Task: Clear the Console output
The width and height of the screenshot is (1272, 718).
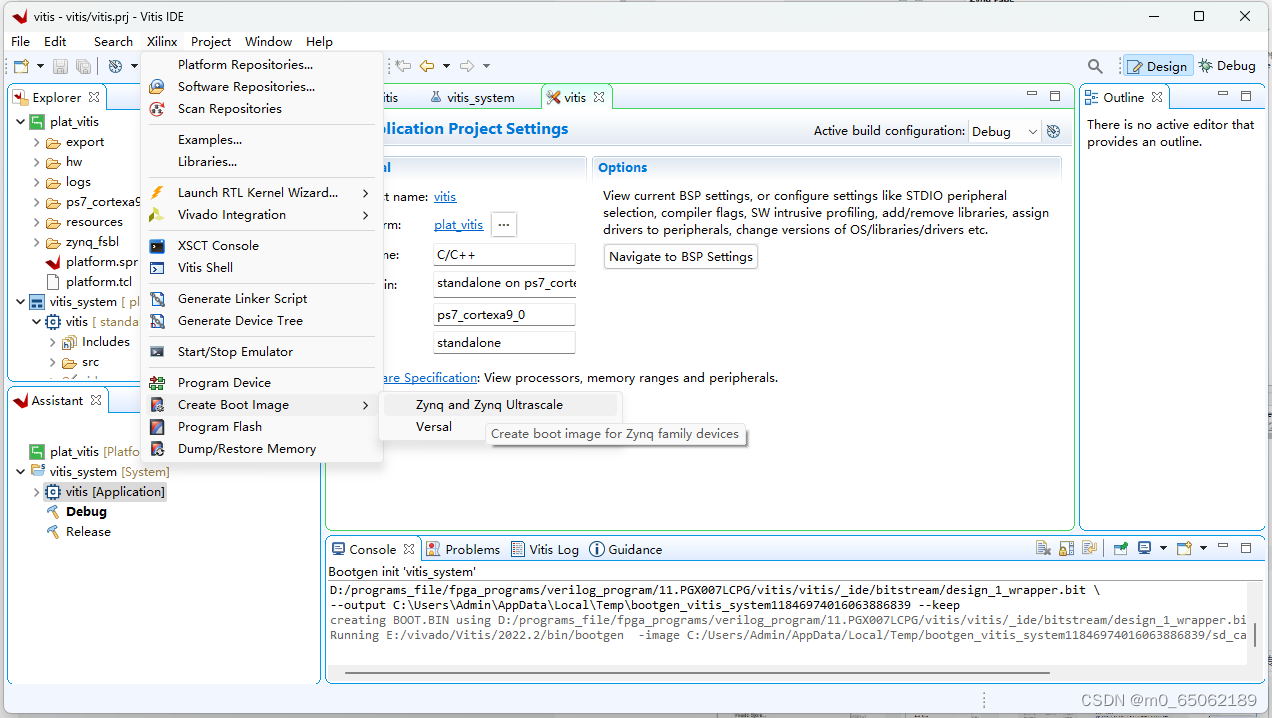Action: tap(1043, 548)
